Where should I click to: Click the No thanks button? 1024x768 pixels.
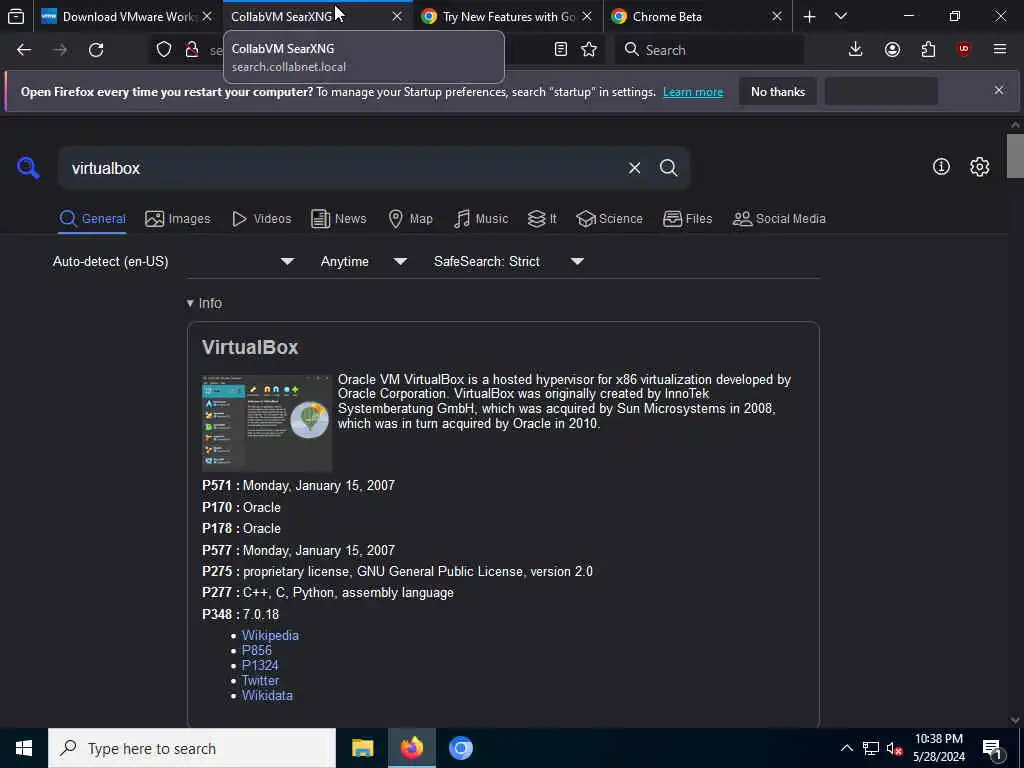778,92
